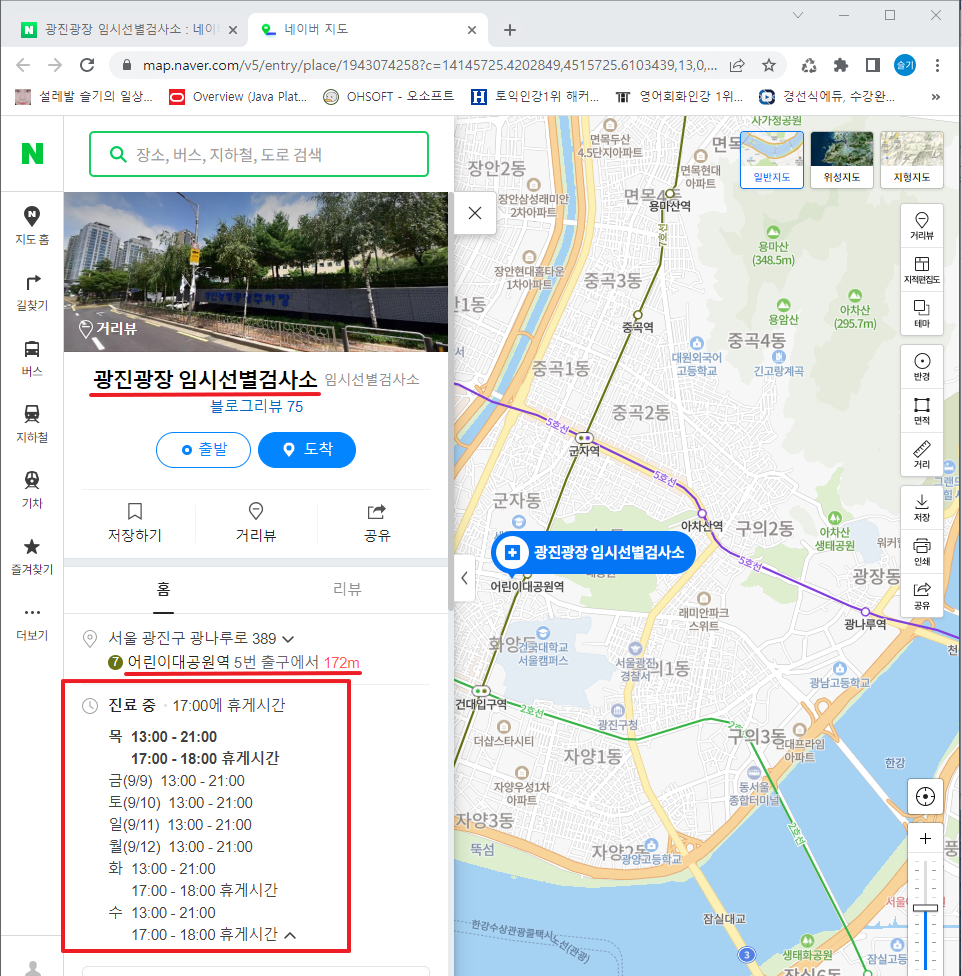Open 블로그리뷰 75 link
This screenshot has width=962, height=976.
tap(256, 406)
